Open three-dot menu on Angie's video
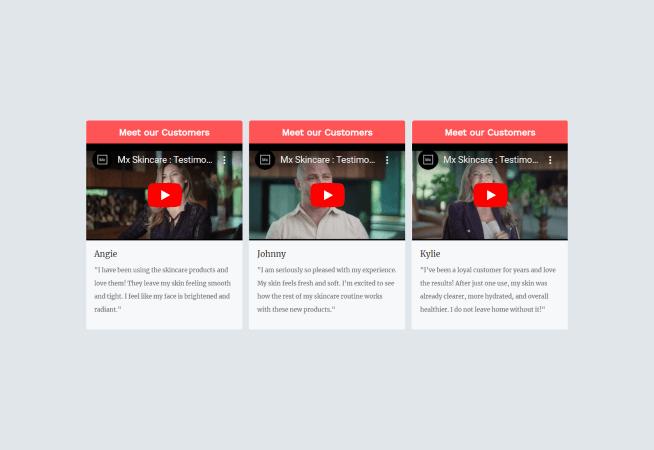Screen dimensions: 654x450 click(224, 159)
